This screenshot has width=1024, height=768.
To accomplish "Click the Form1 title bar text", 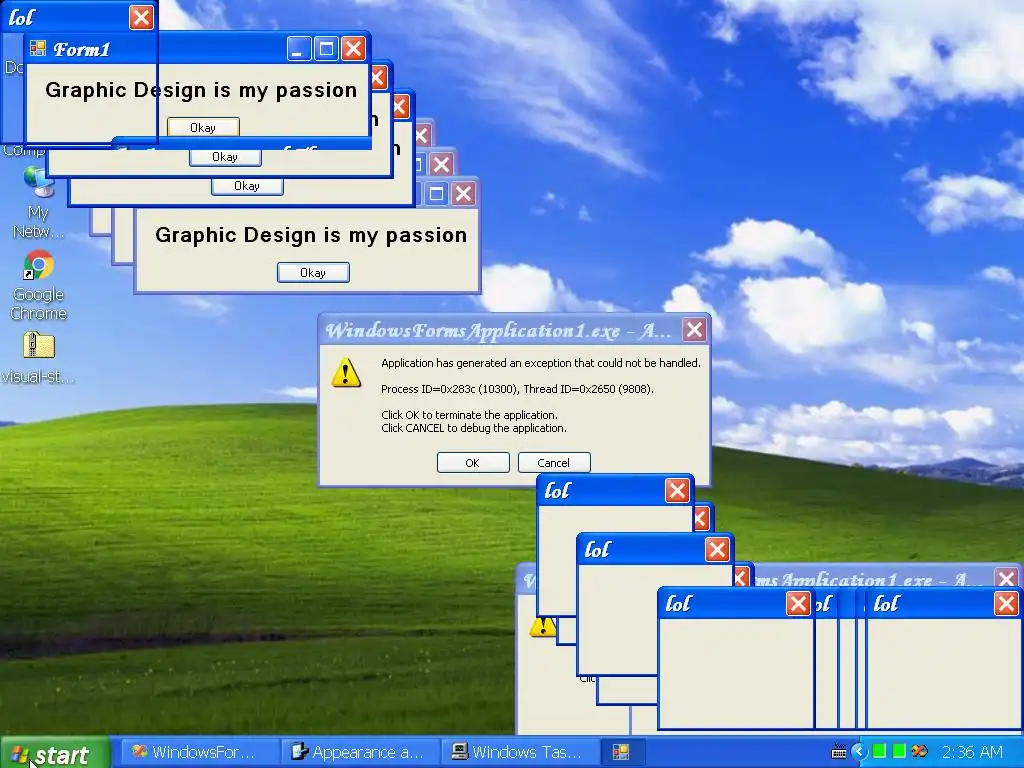I will [82, 50].
